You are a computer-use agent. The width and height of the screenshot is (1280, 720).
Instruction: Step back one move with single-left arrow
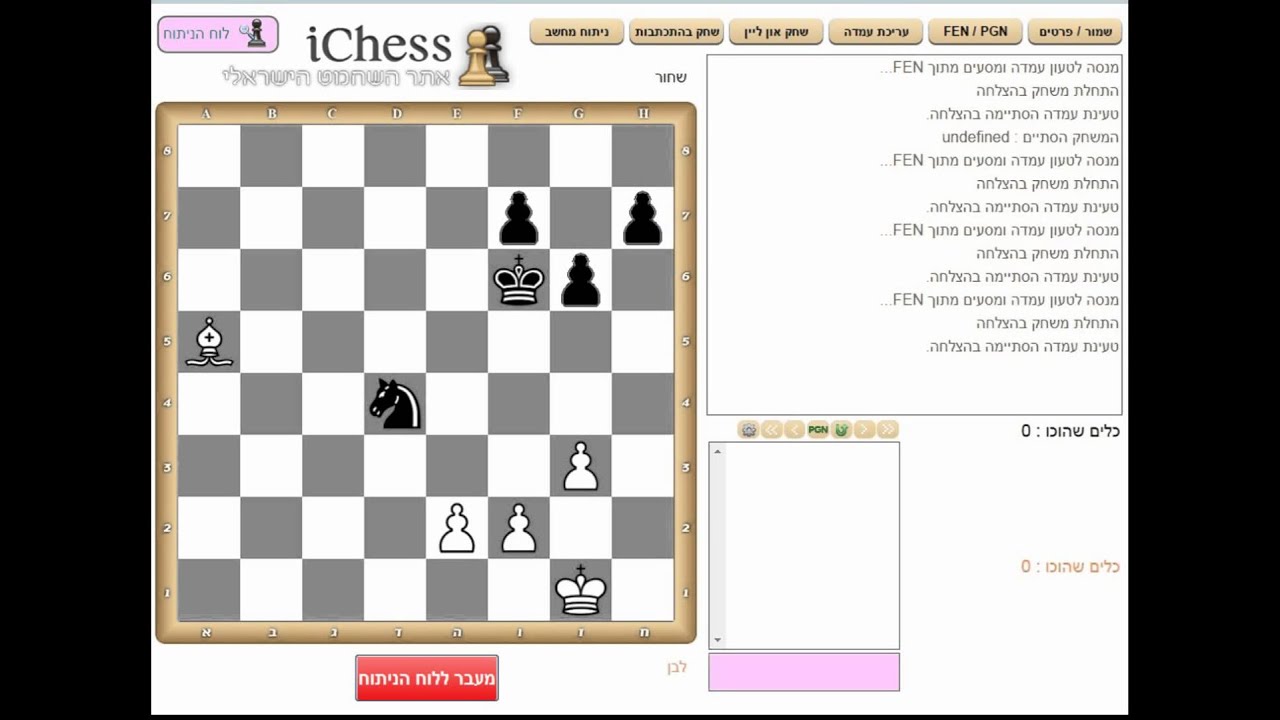click(795, 430)
